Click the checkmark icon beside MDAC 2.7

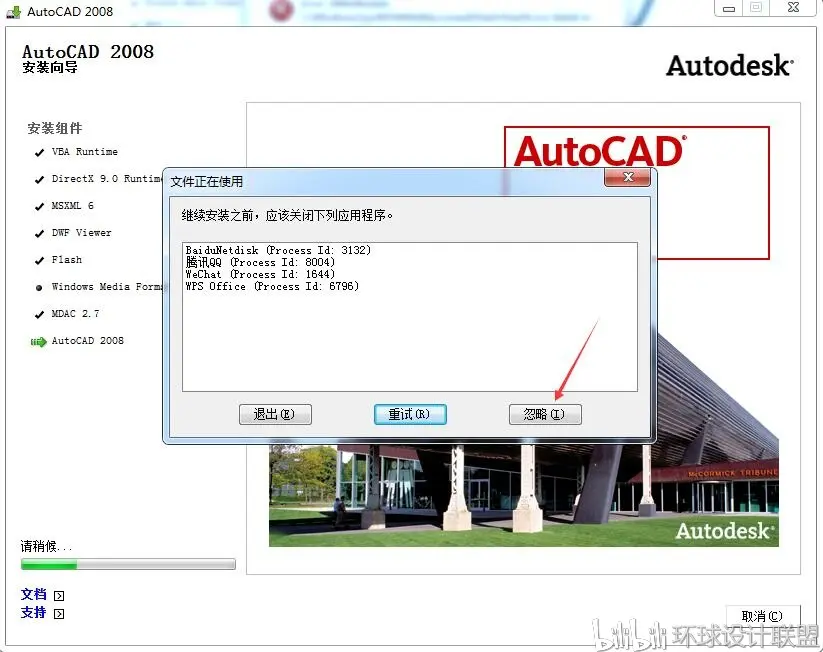coord(39,315)
